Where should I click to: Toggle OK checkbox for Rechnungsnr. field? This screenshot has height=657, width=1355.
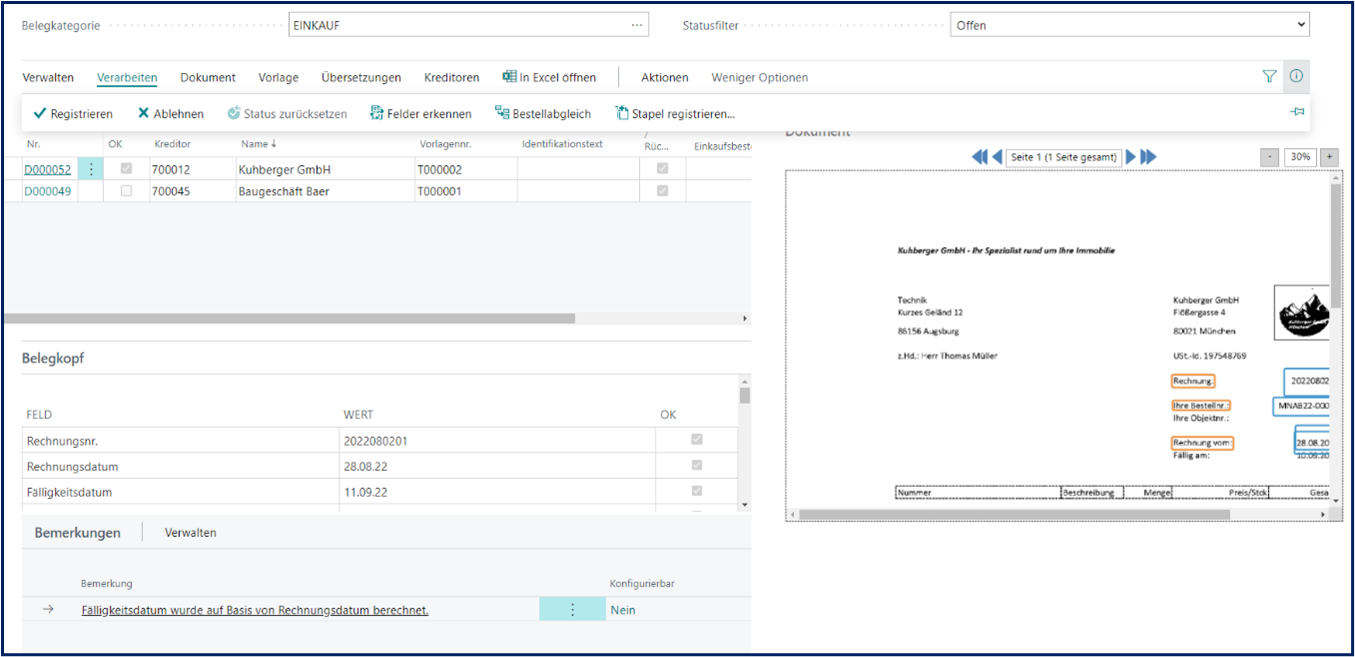click(697, 440)
